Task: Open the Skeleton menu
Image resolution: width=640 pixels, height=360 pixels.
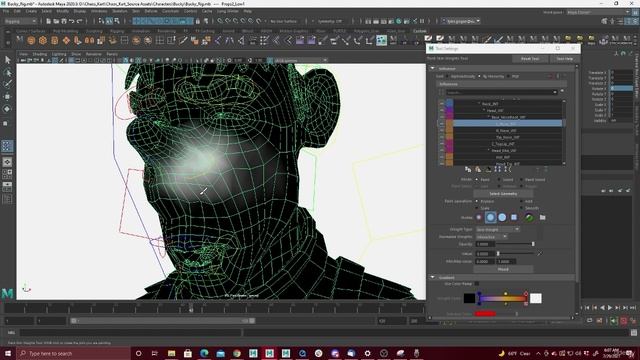Action: point(120,11)
